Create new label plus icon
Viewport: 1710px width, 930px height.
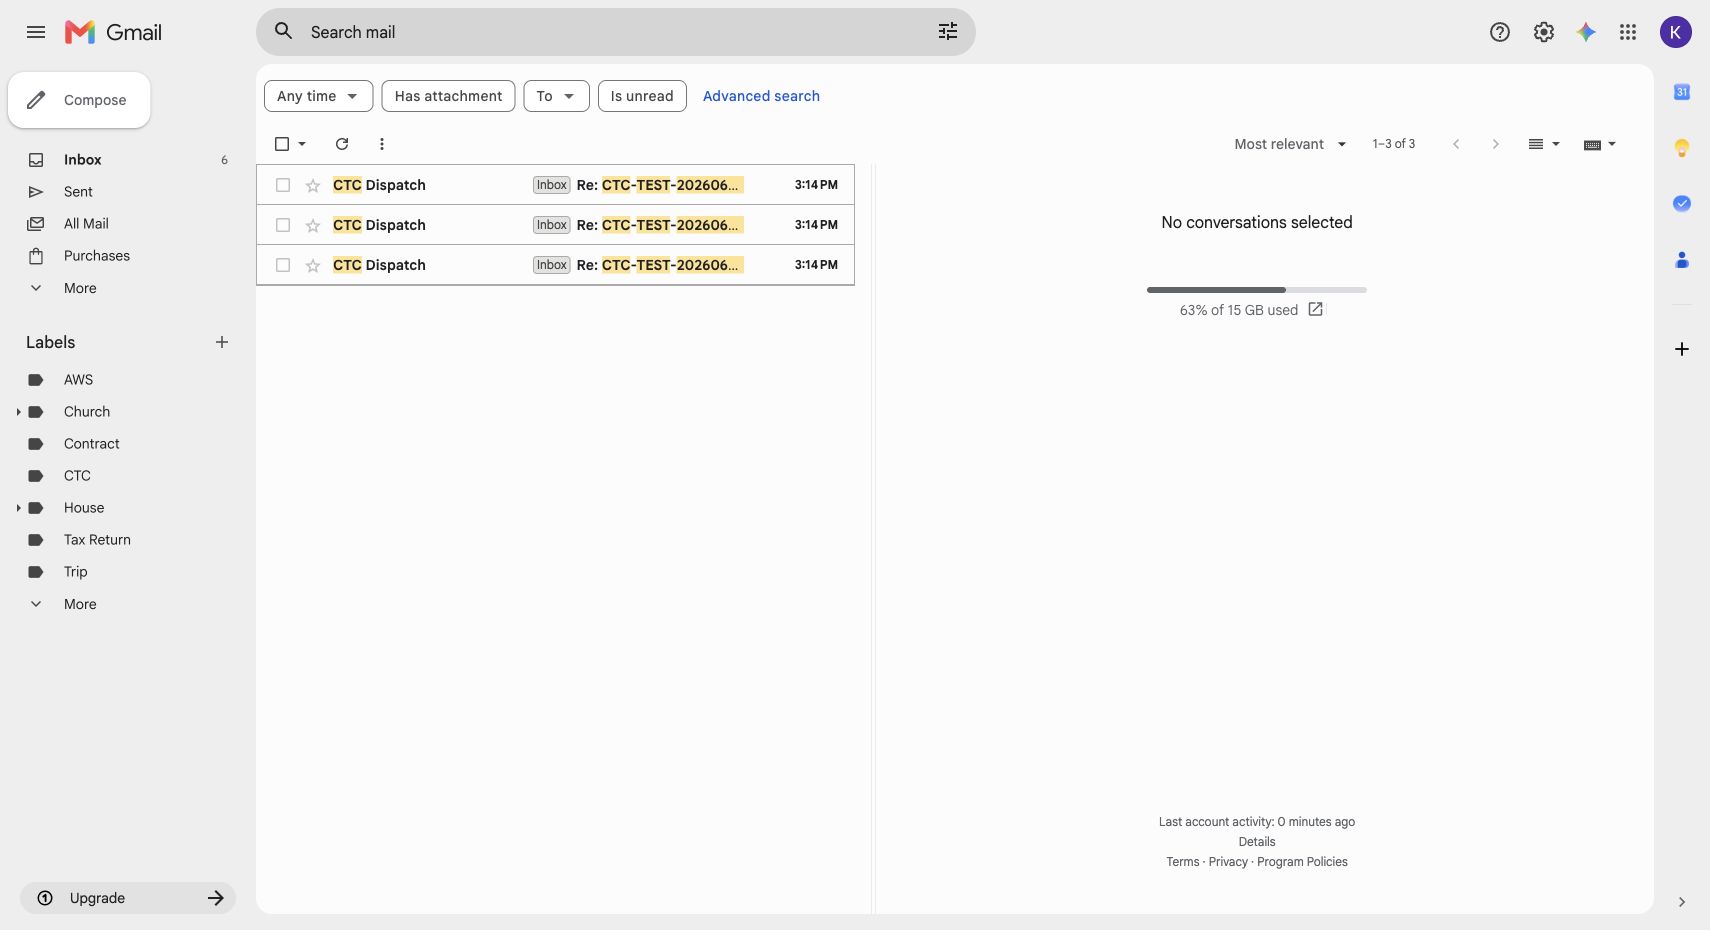[222, 342]
